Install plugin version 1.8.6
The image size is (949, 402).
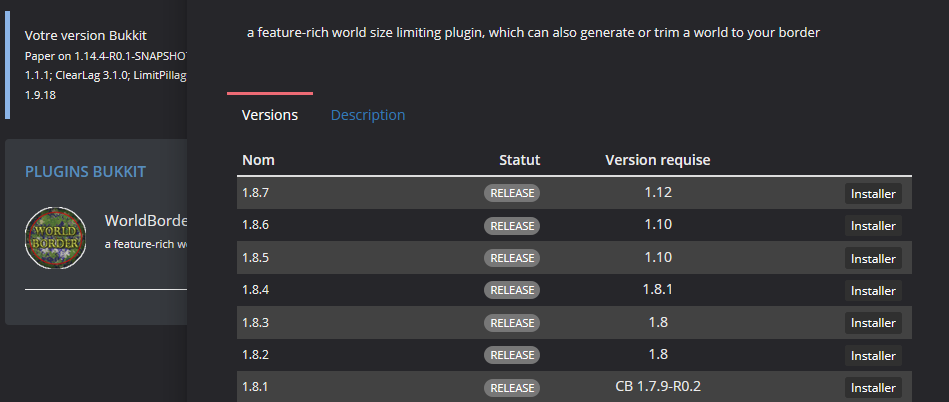tap(873, 226)
